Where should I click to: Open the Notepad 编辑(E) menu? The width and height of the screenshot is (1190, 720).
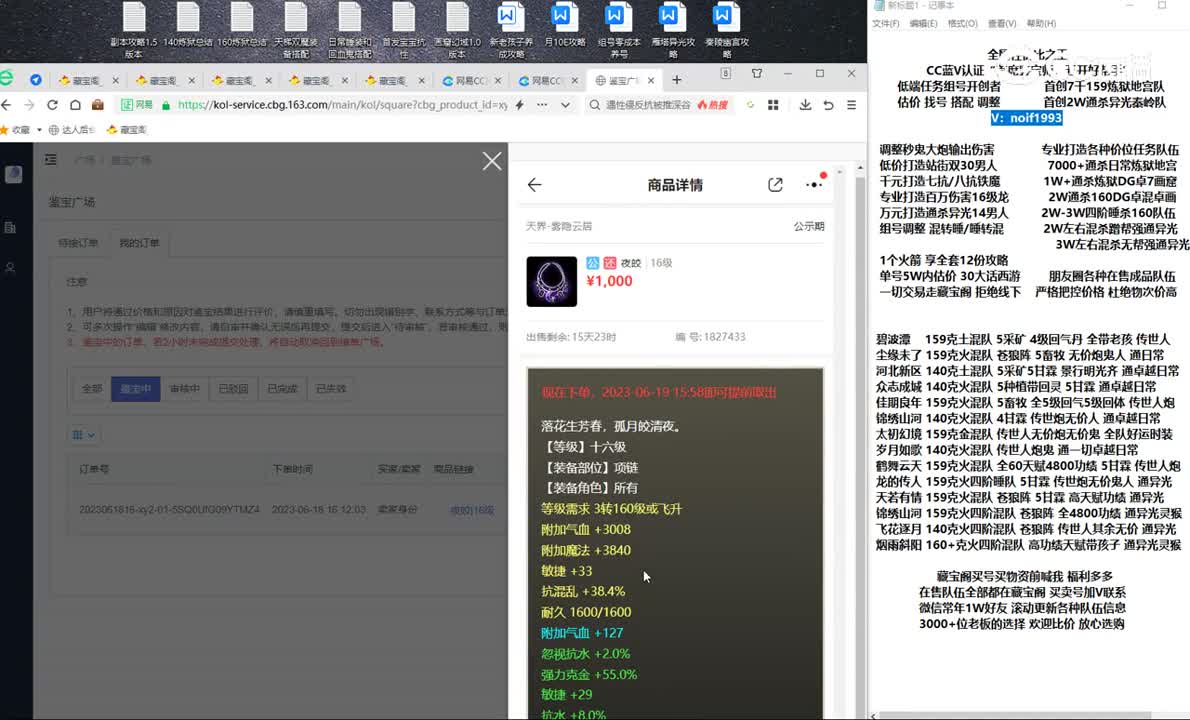(923, 24)
